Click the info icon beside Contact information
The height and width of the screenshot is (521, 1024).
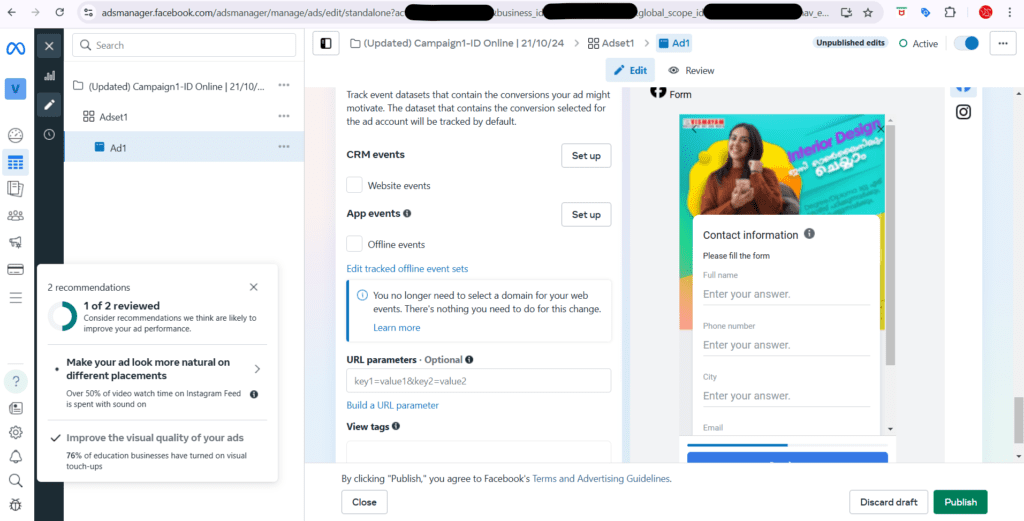point(809,233)
